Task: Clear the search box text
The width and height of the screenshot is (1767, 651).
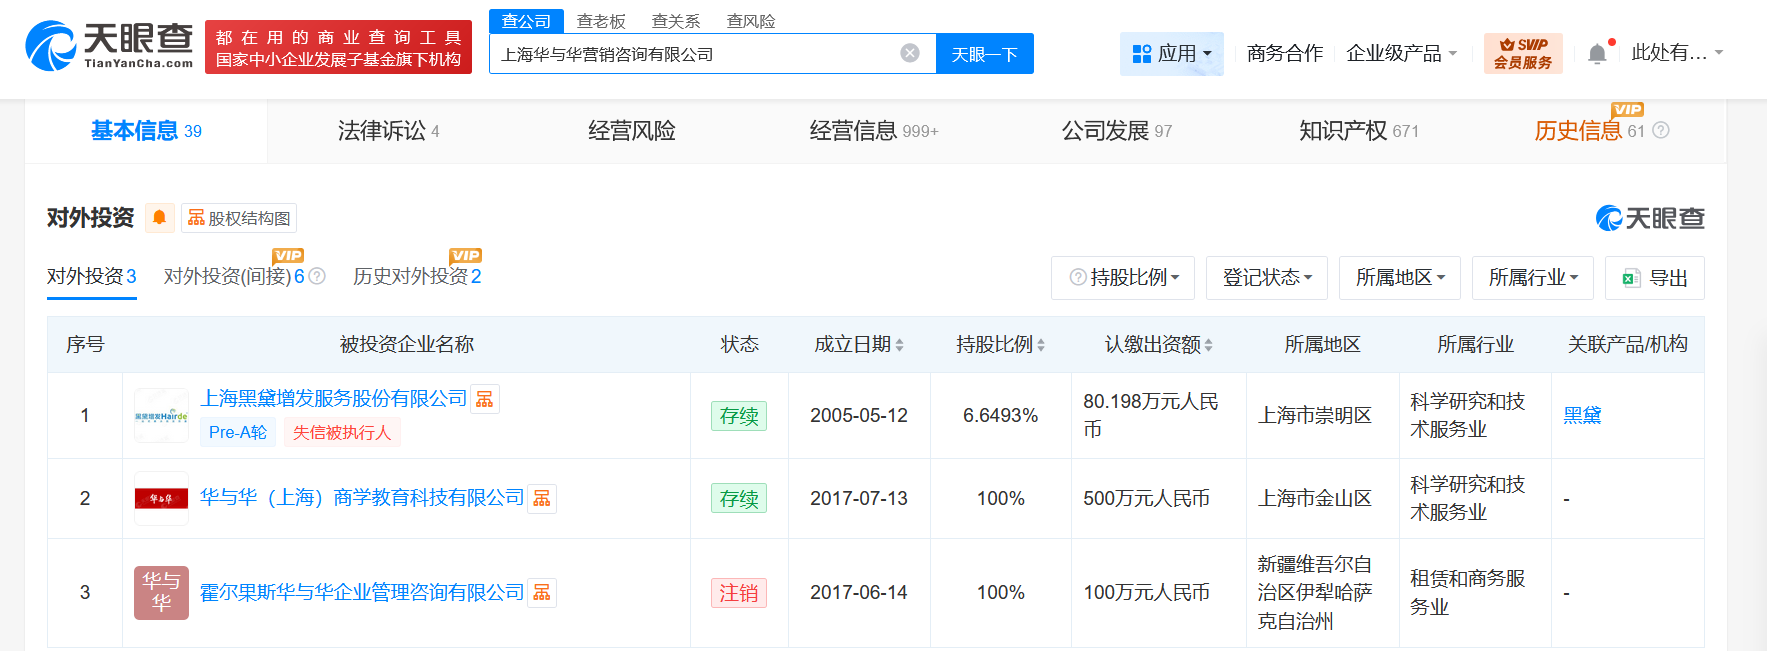Action: (909, 53)
